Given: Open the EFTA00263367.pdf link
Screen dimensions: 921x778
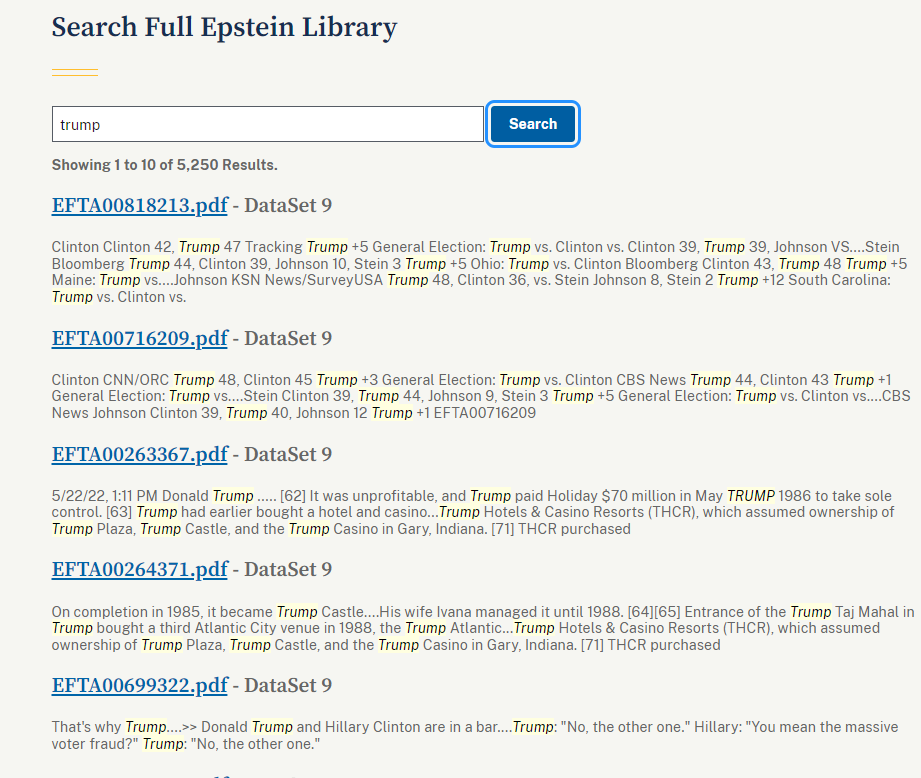Looking at the screenshot, I should point(140,454).
